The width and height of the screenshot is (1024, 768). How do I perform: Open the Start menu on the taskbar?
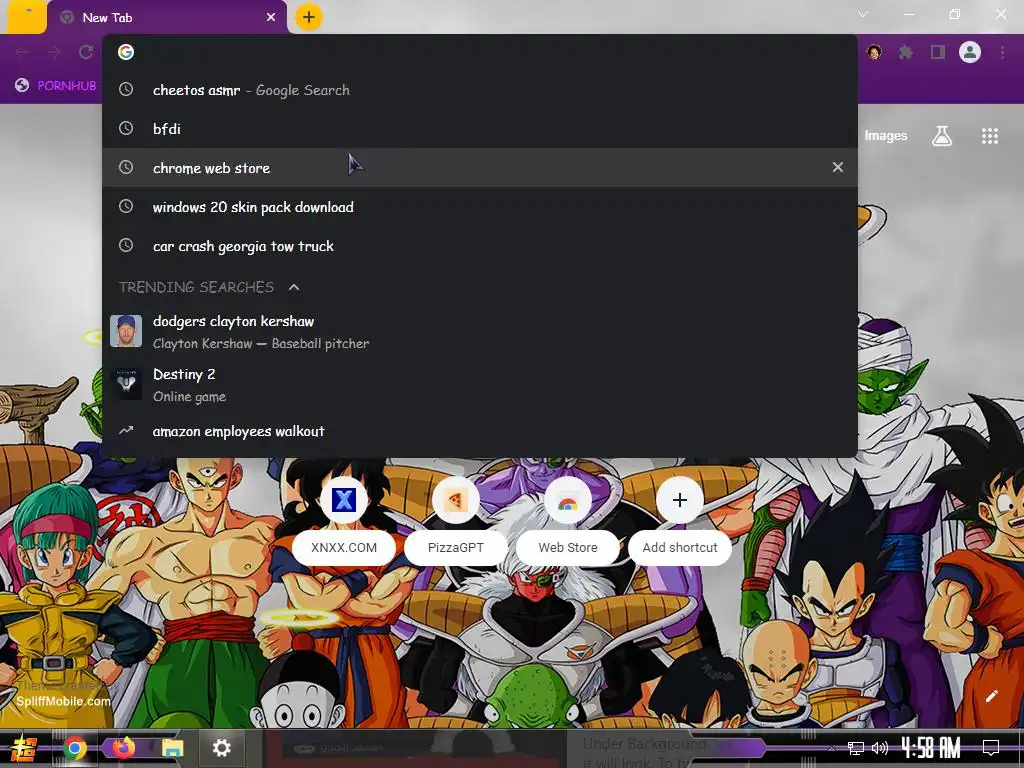point(23,748)
